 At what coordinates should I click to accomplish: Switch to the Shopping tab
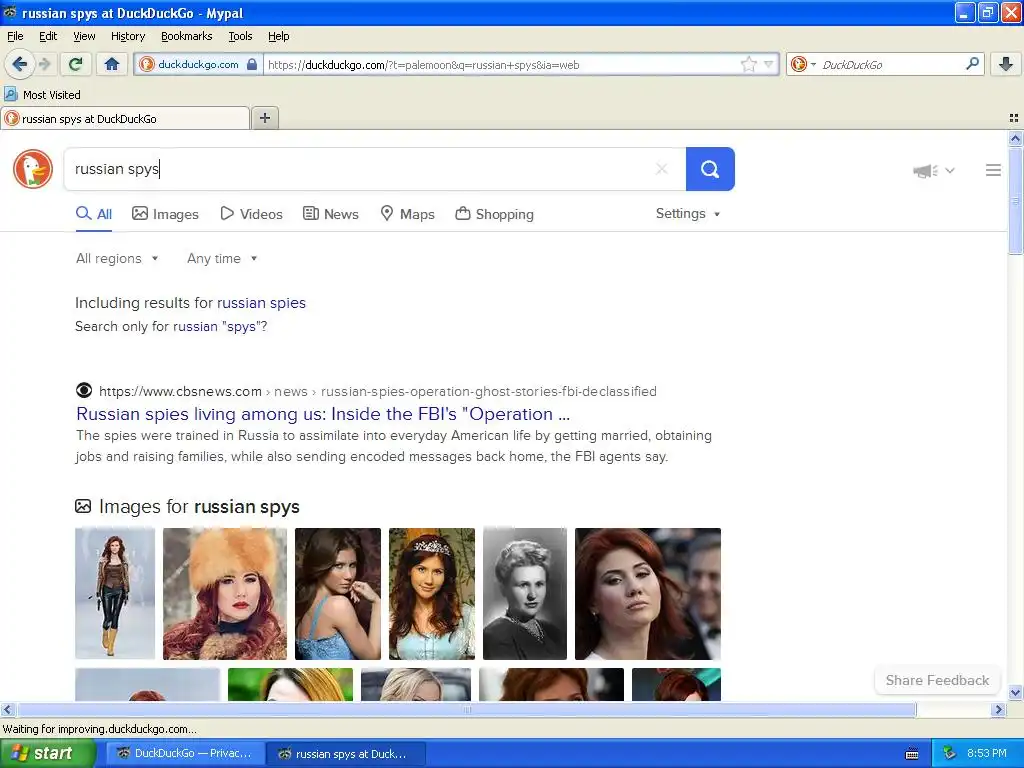tap(494, 214)
